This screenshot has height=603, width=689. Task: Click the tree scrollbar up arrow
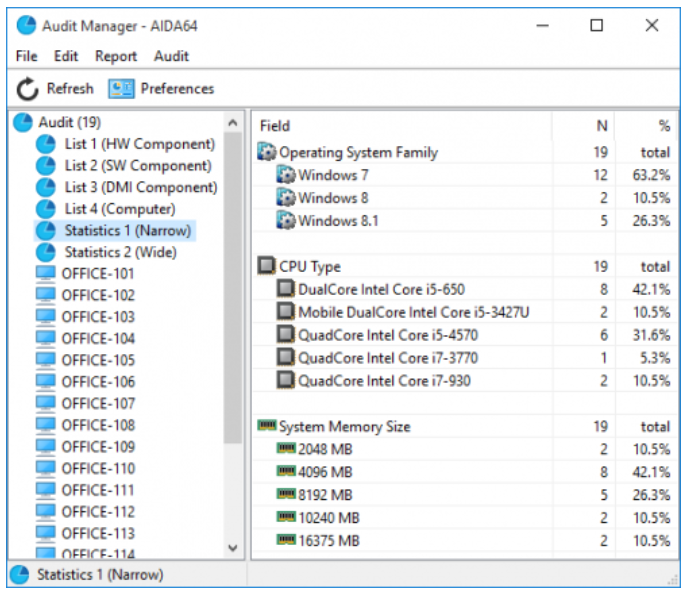click(233, 123)
